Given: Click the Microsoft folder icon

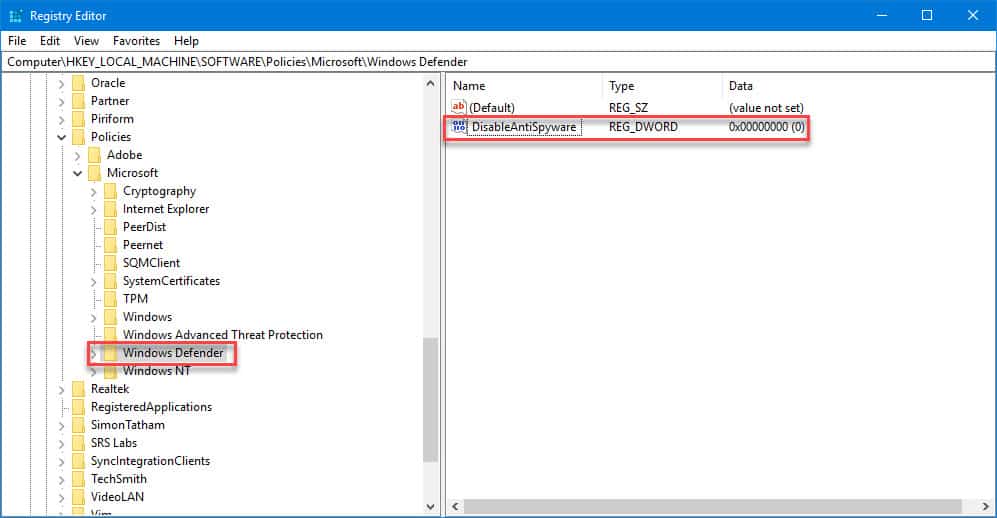Looking at the screenshot, I should (x=95, y=173).
